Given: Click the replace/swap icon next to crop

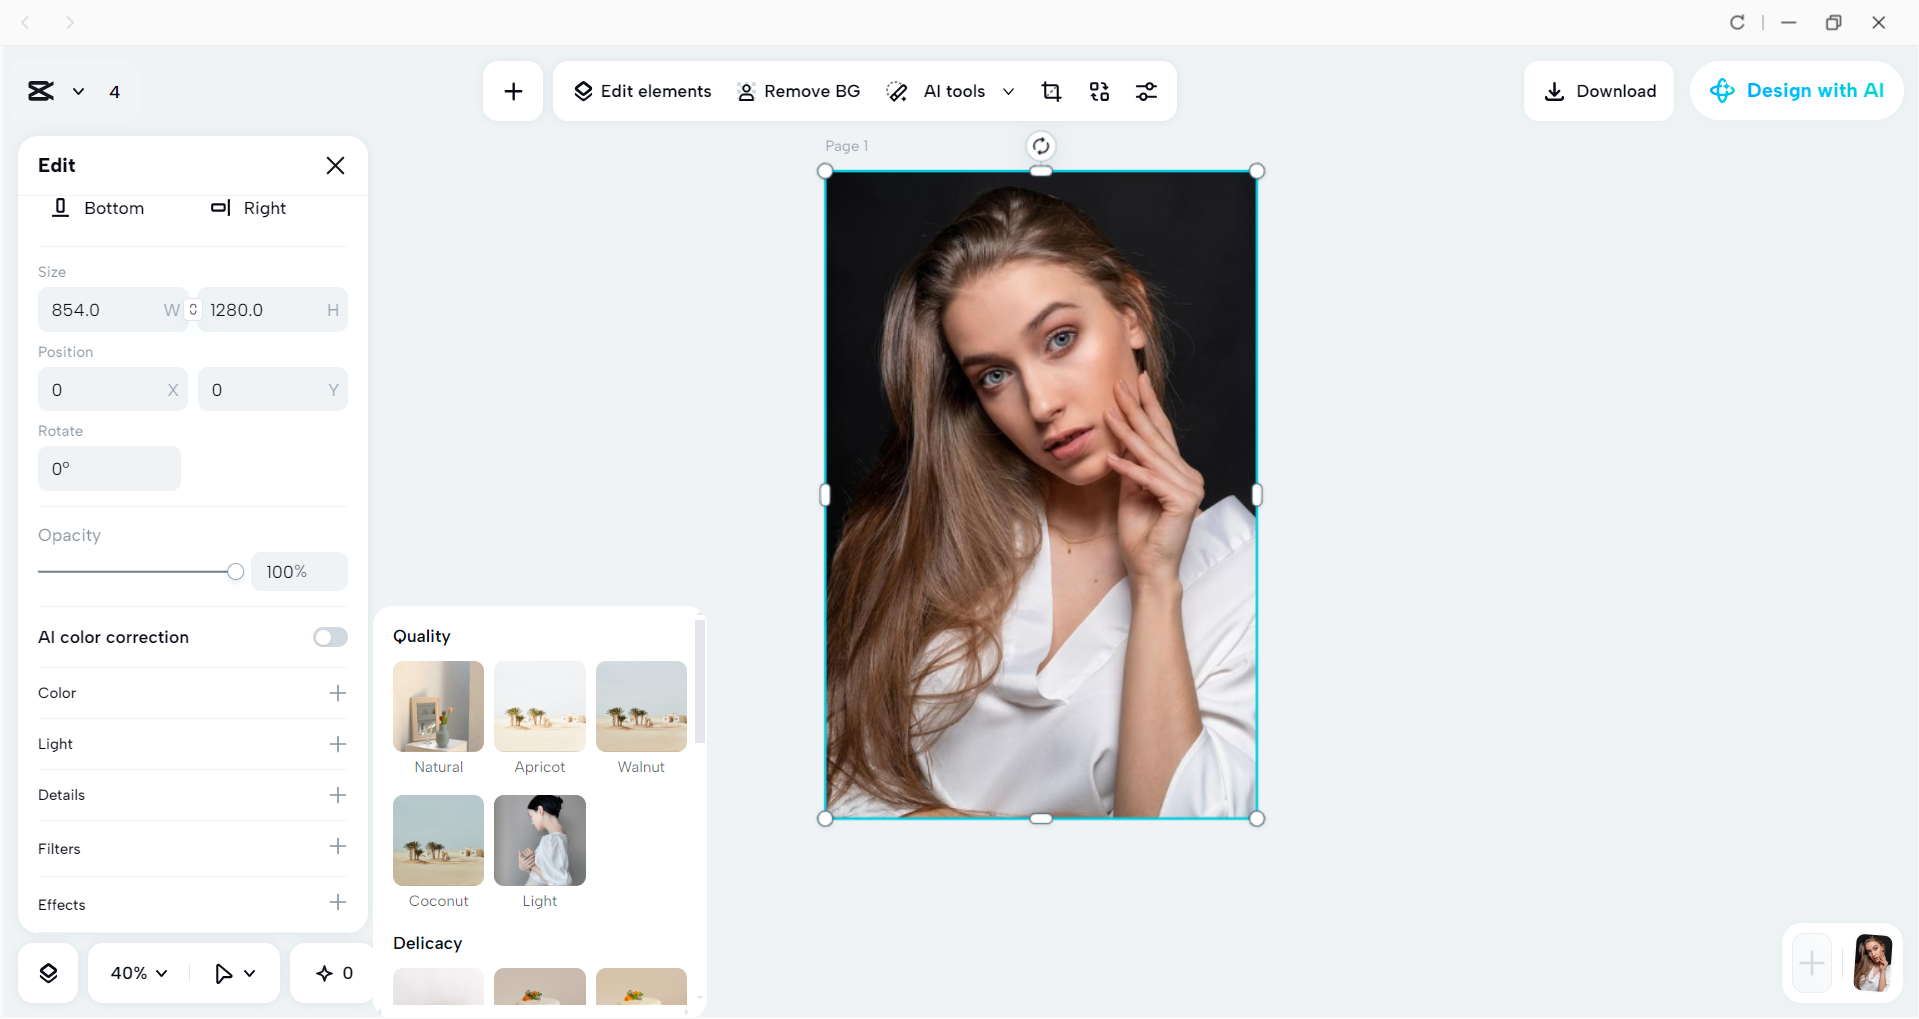Looking at the screenshot, I should coord(1099,91).
